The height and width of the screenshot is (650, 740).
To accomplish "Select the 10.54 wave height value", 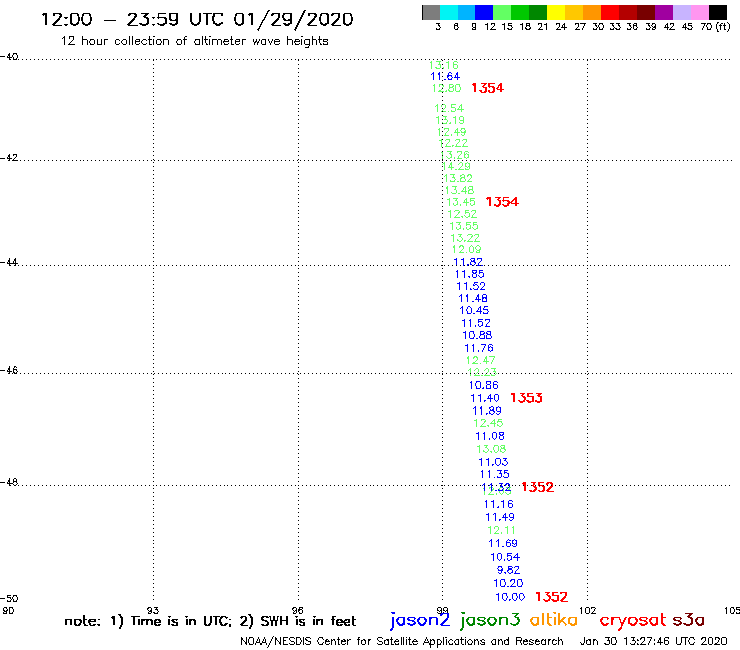I will 505,557.
